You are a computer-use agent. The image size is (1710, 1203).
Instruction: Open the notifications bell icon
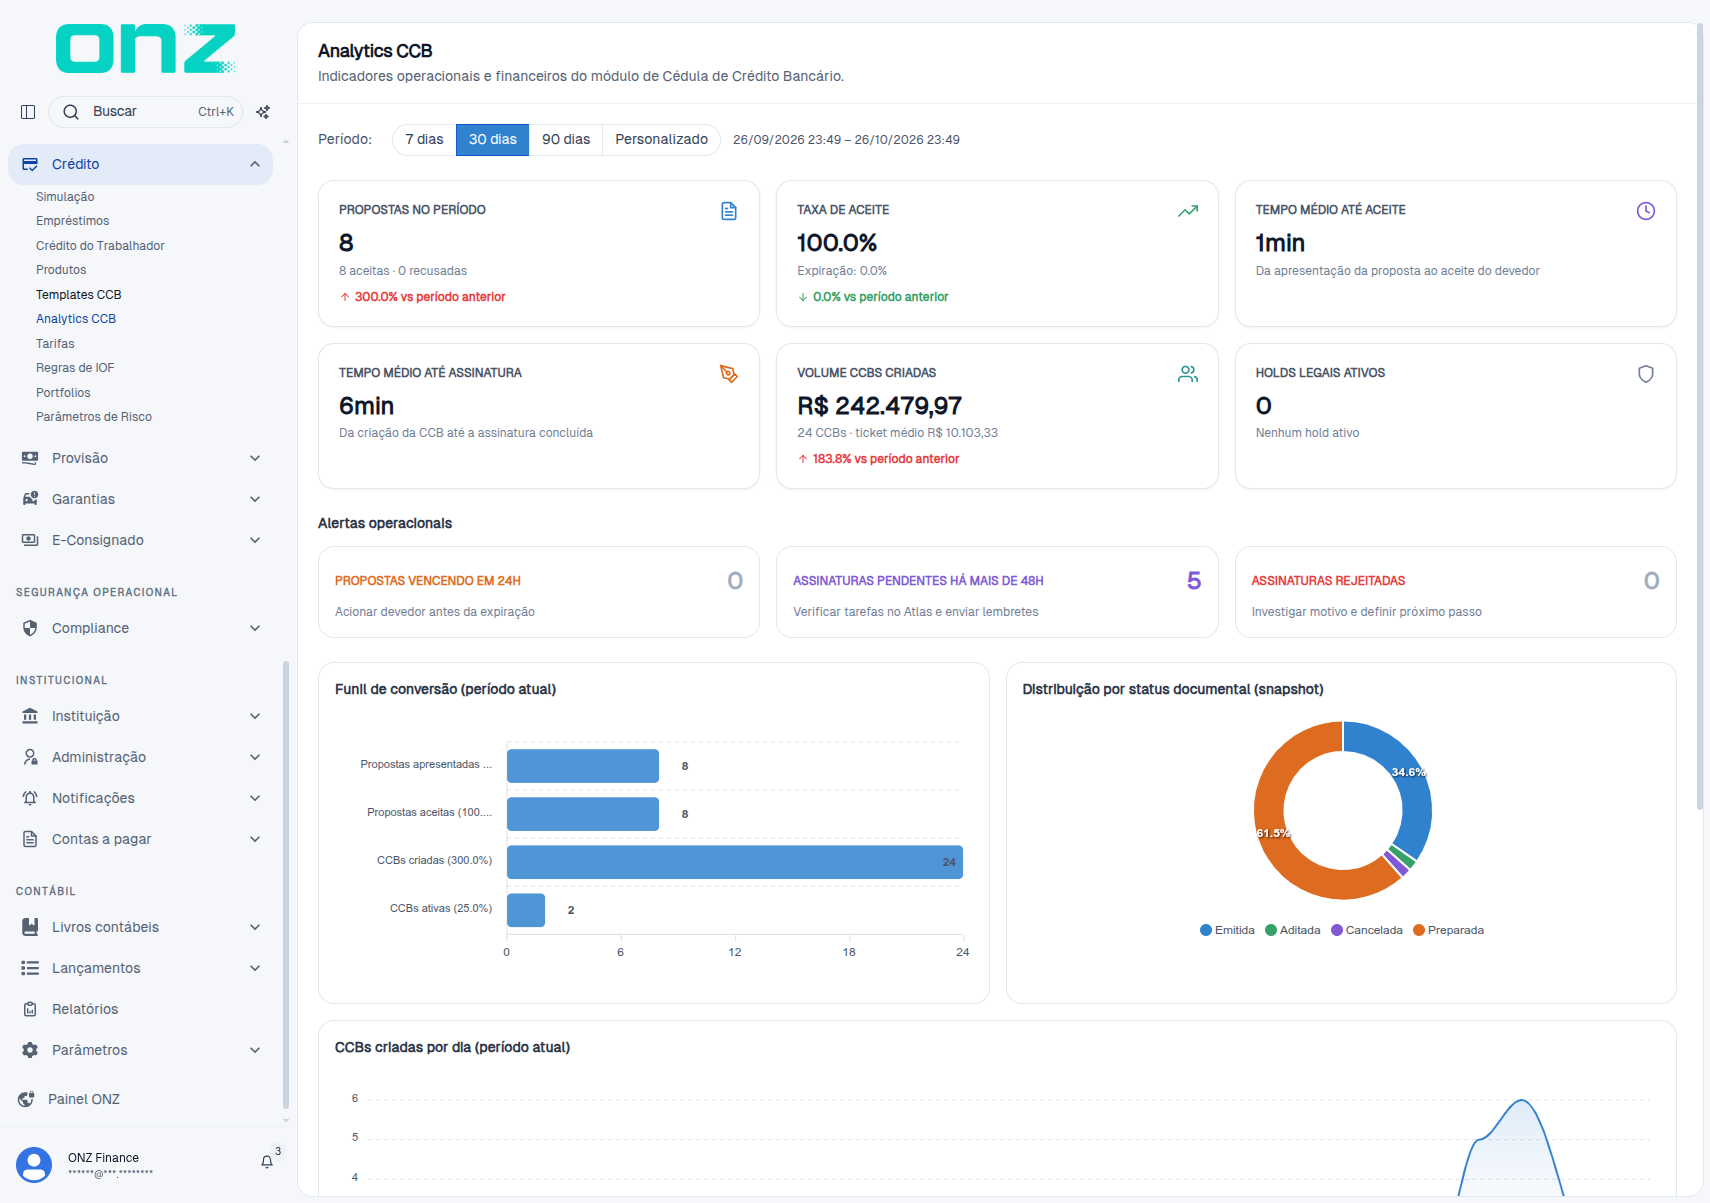pyautogui.click(x=267, y=1162)
